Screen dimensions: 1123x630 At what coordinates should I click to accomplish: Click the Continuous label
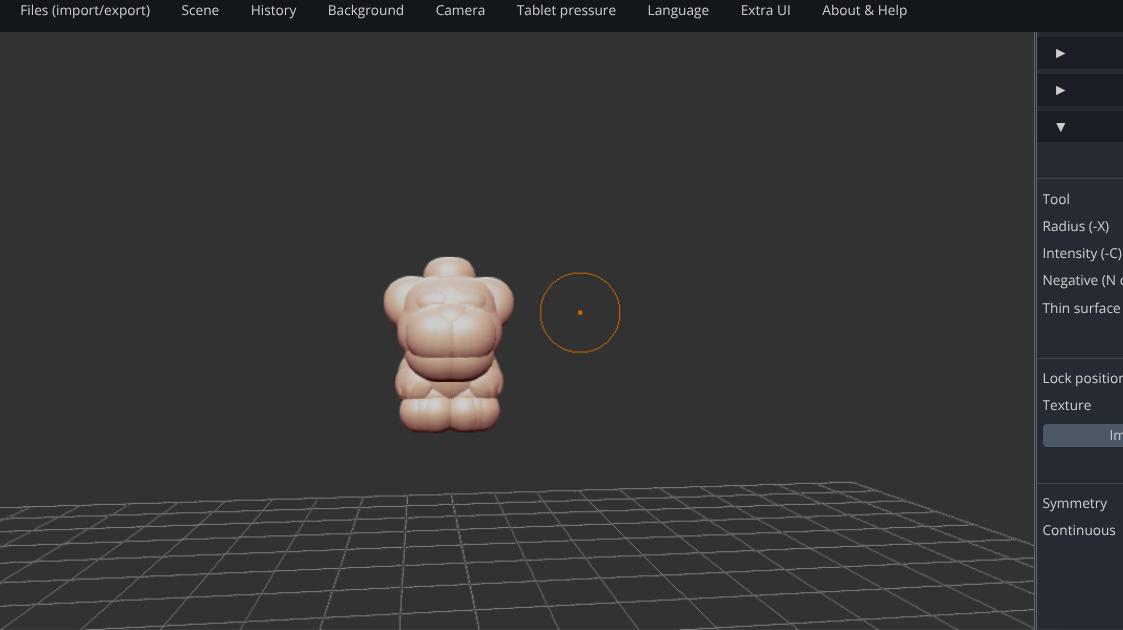(x=1079, y=530)
